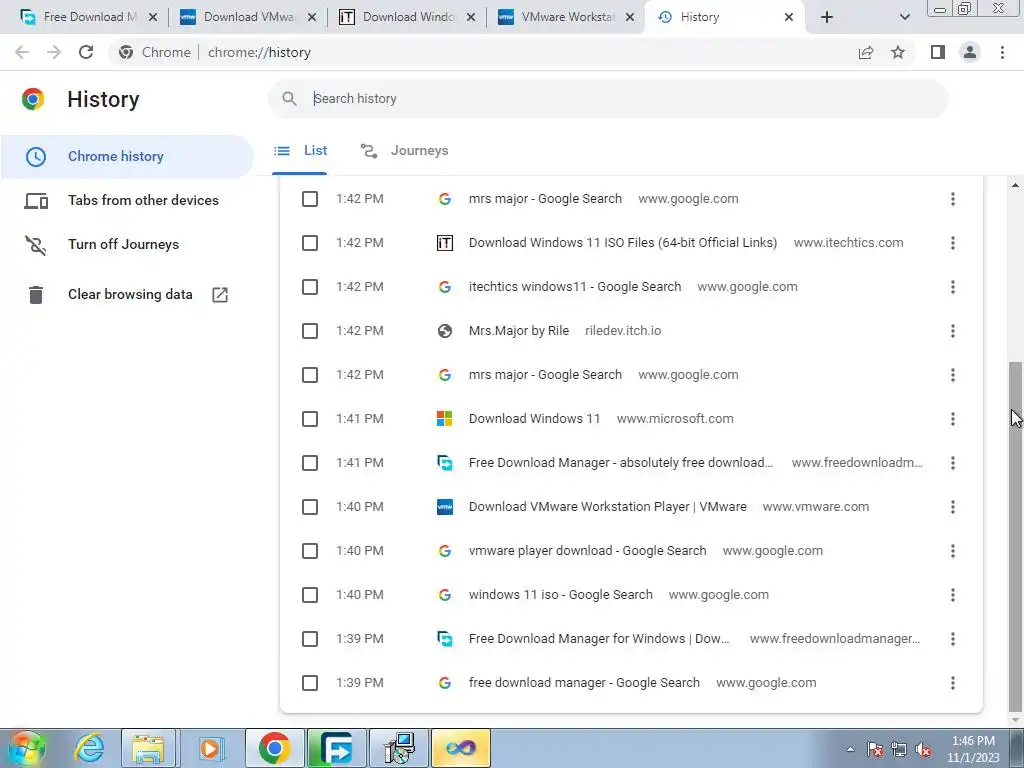Open Windows Explorer folder on the taskbar
Screen dimensions: 1024x768
(148, 748)
